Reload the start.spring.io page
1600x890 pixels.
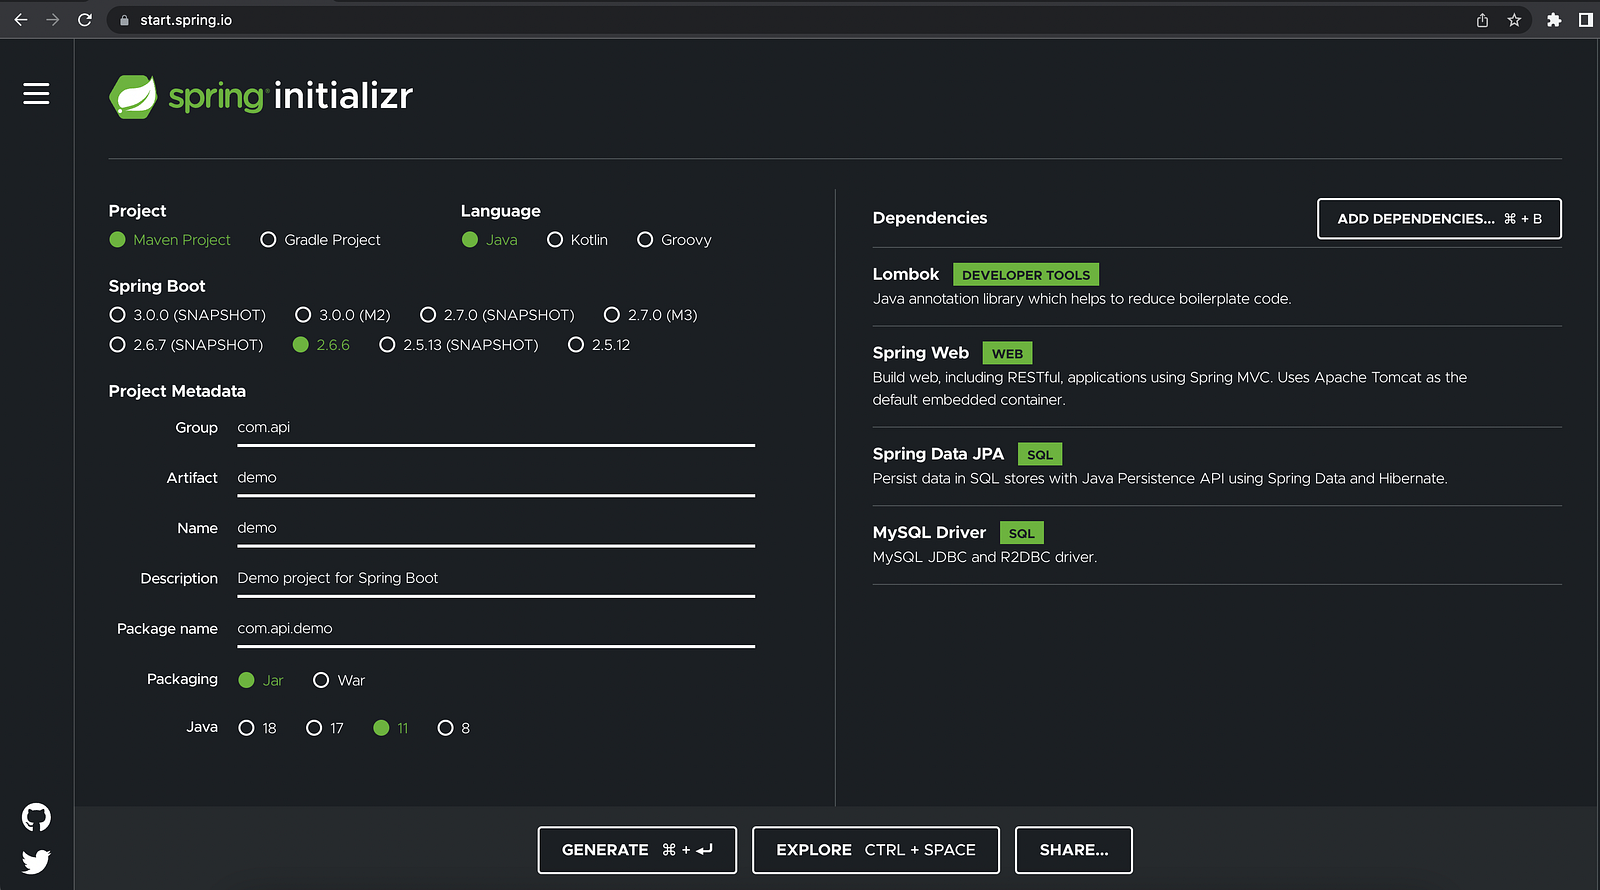click(x=85, y=20)
